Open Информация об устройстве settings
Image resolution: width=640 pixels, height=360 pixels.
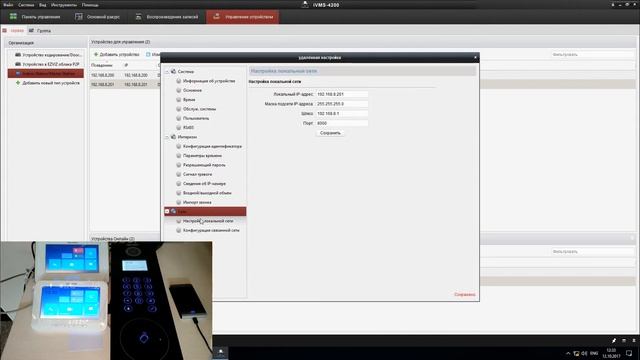click(209, 81)
